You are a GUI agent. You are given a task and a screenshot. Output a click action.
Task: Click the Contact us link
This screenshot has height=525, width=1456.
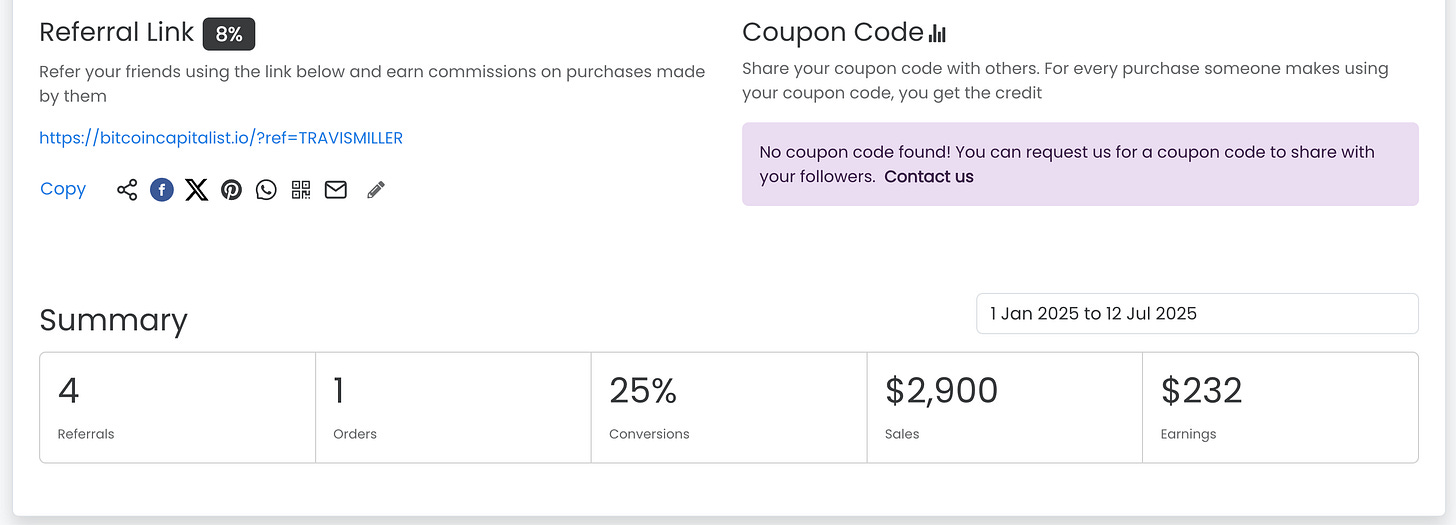pyautogui.click(x=929, y=177)
